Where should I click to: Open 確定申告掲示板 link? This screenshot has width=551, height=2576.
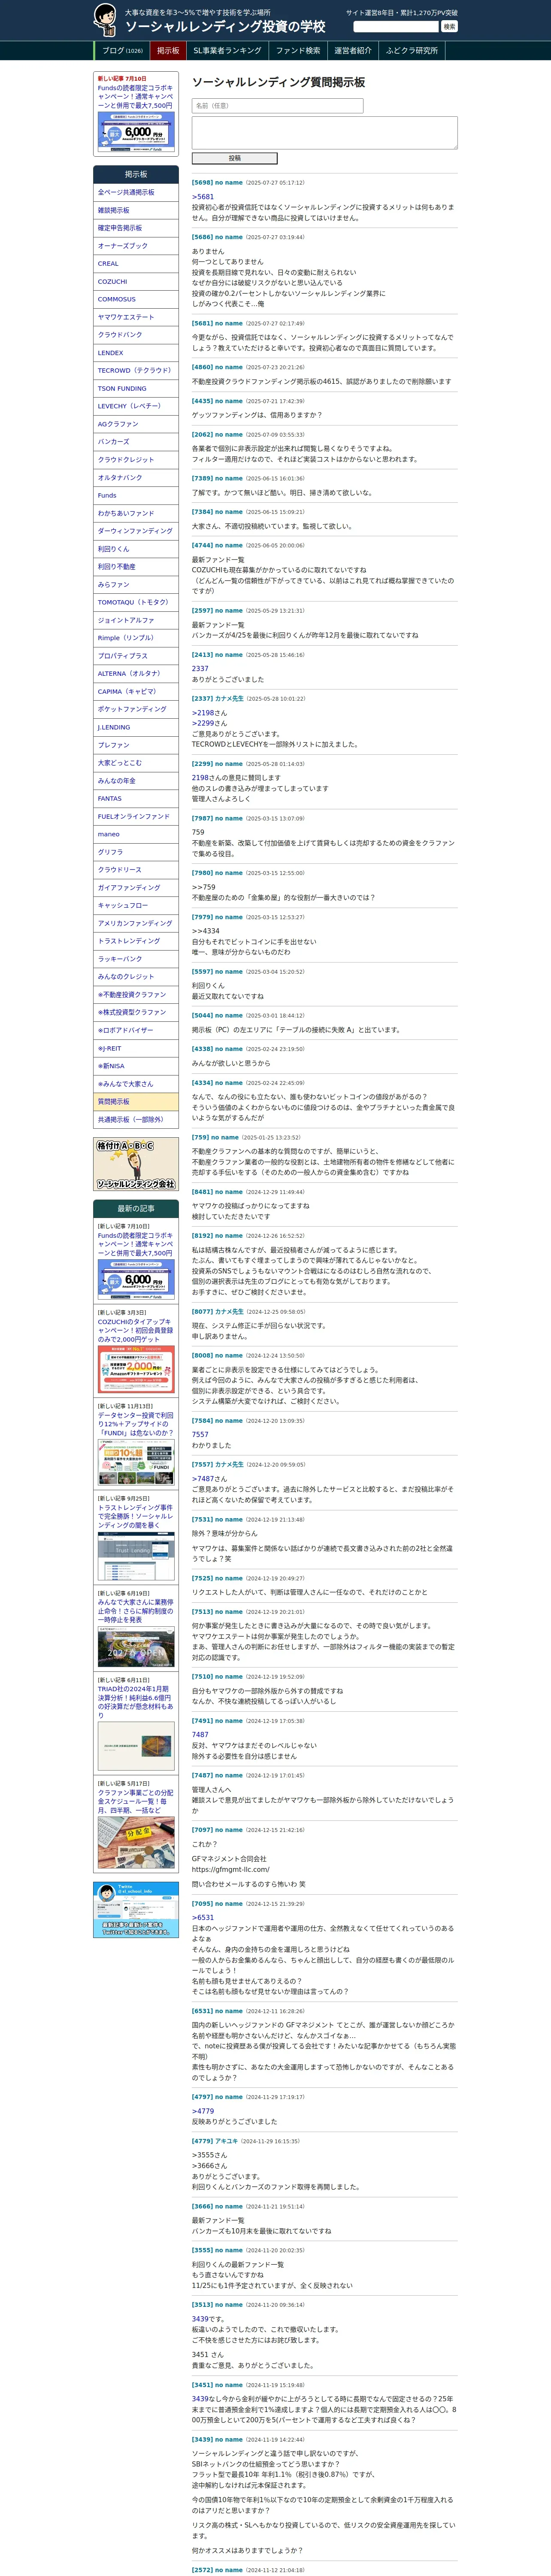click(x=136, y=228)
